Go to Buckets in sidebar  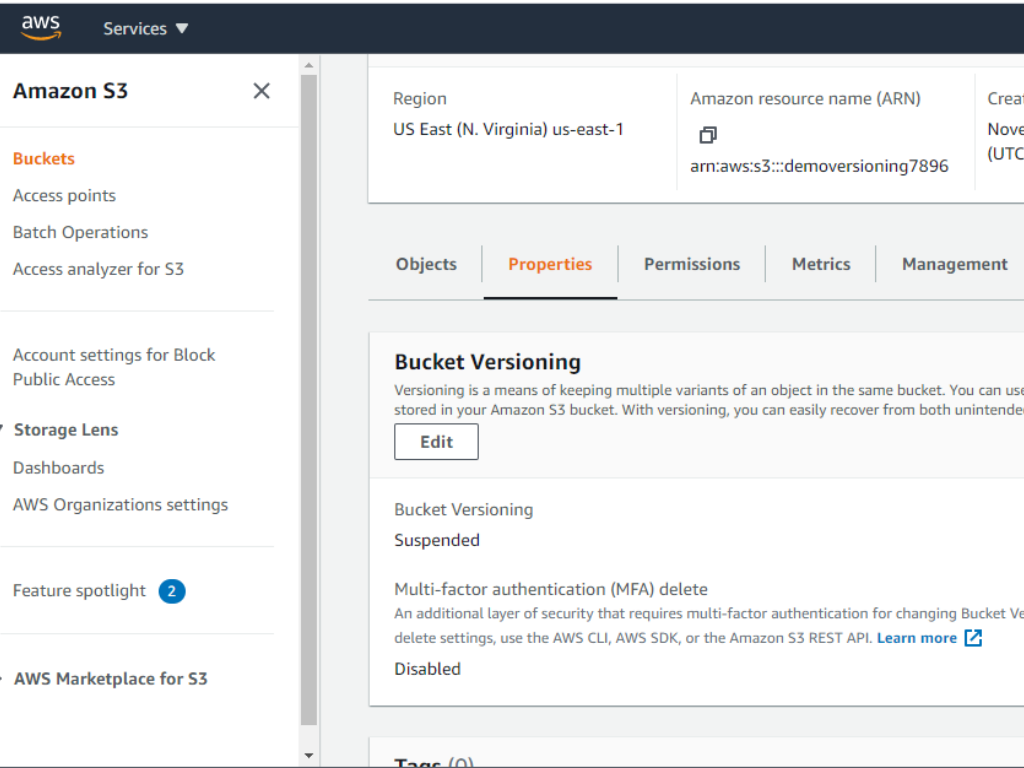point(44,159)
